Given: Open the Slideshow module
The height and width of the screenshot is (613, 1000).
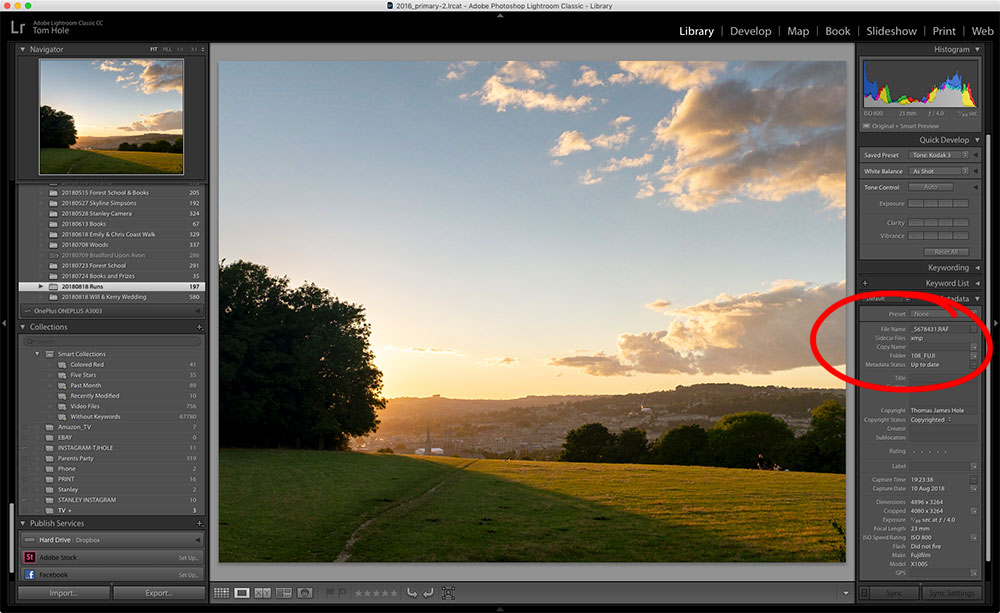Looking at the screenshot, I should (891, 31).
